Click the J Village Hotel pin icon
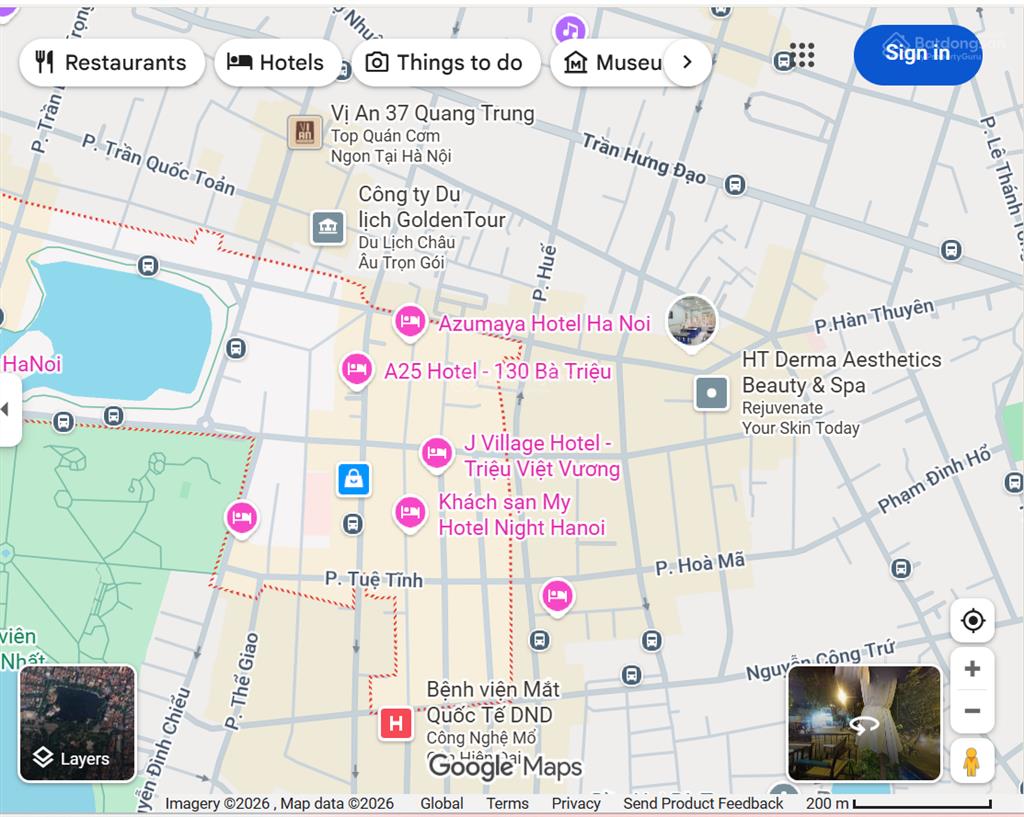 pyautogui.click(x=436, y=453)
